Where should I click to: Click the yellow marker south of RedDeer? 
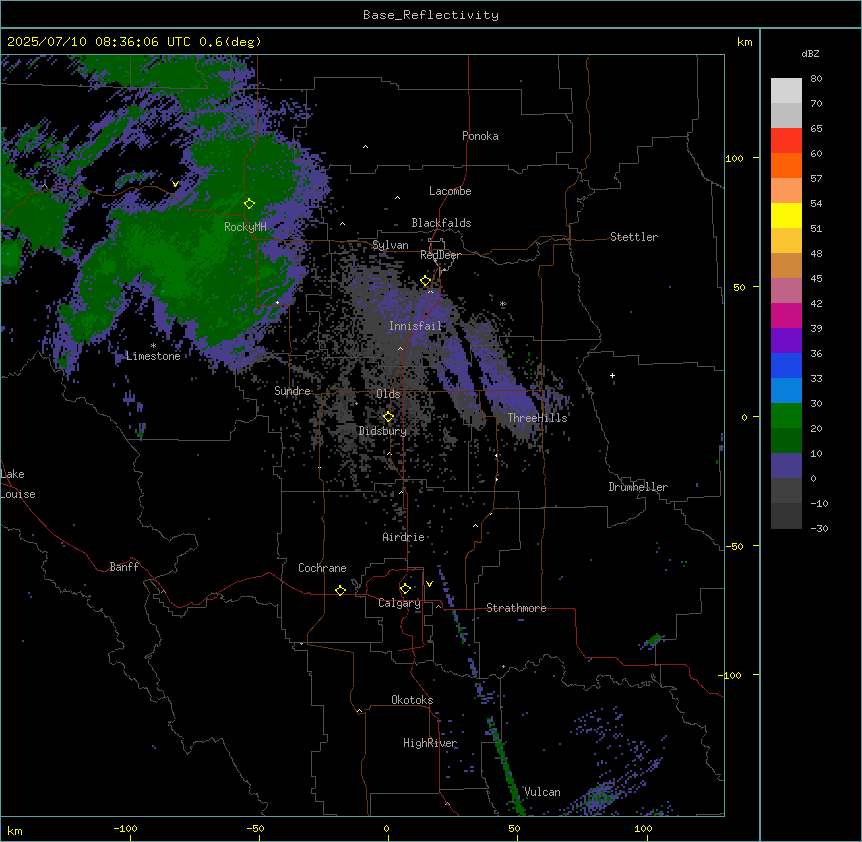point(426,281)
